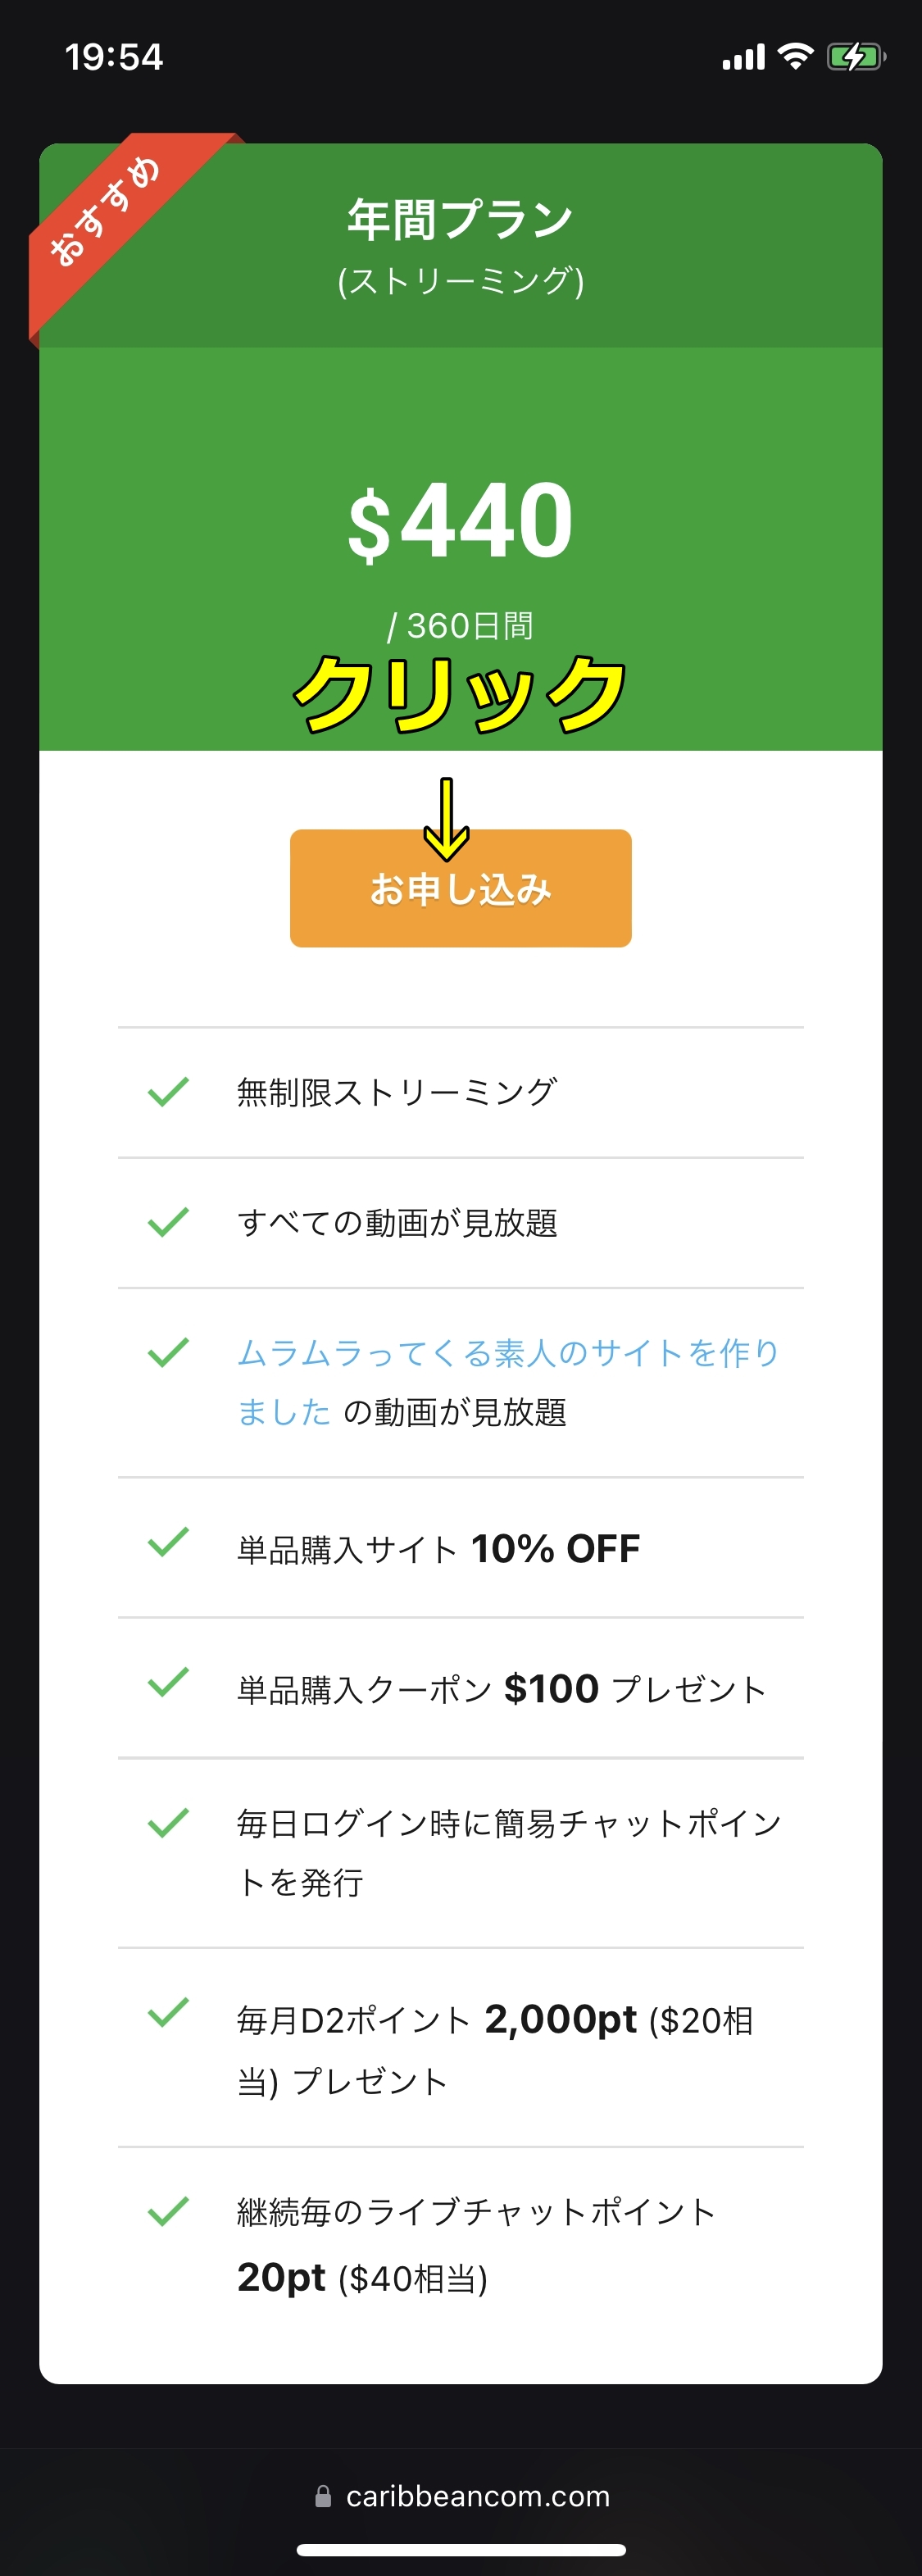
Task: Tap the Wi-Fi status icon
Action: tap(795, 57)
